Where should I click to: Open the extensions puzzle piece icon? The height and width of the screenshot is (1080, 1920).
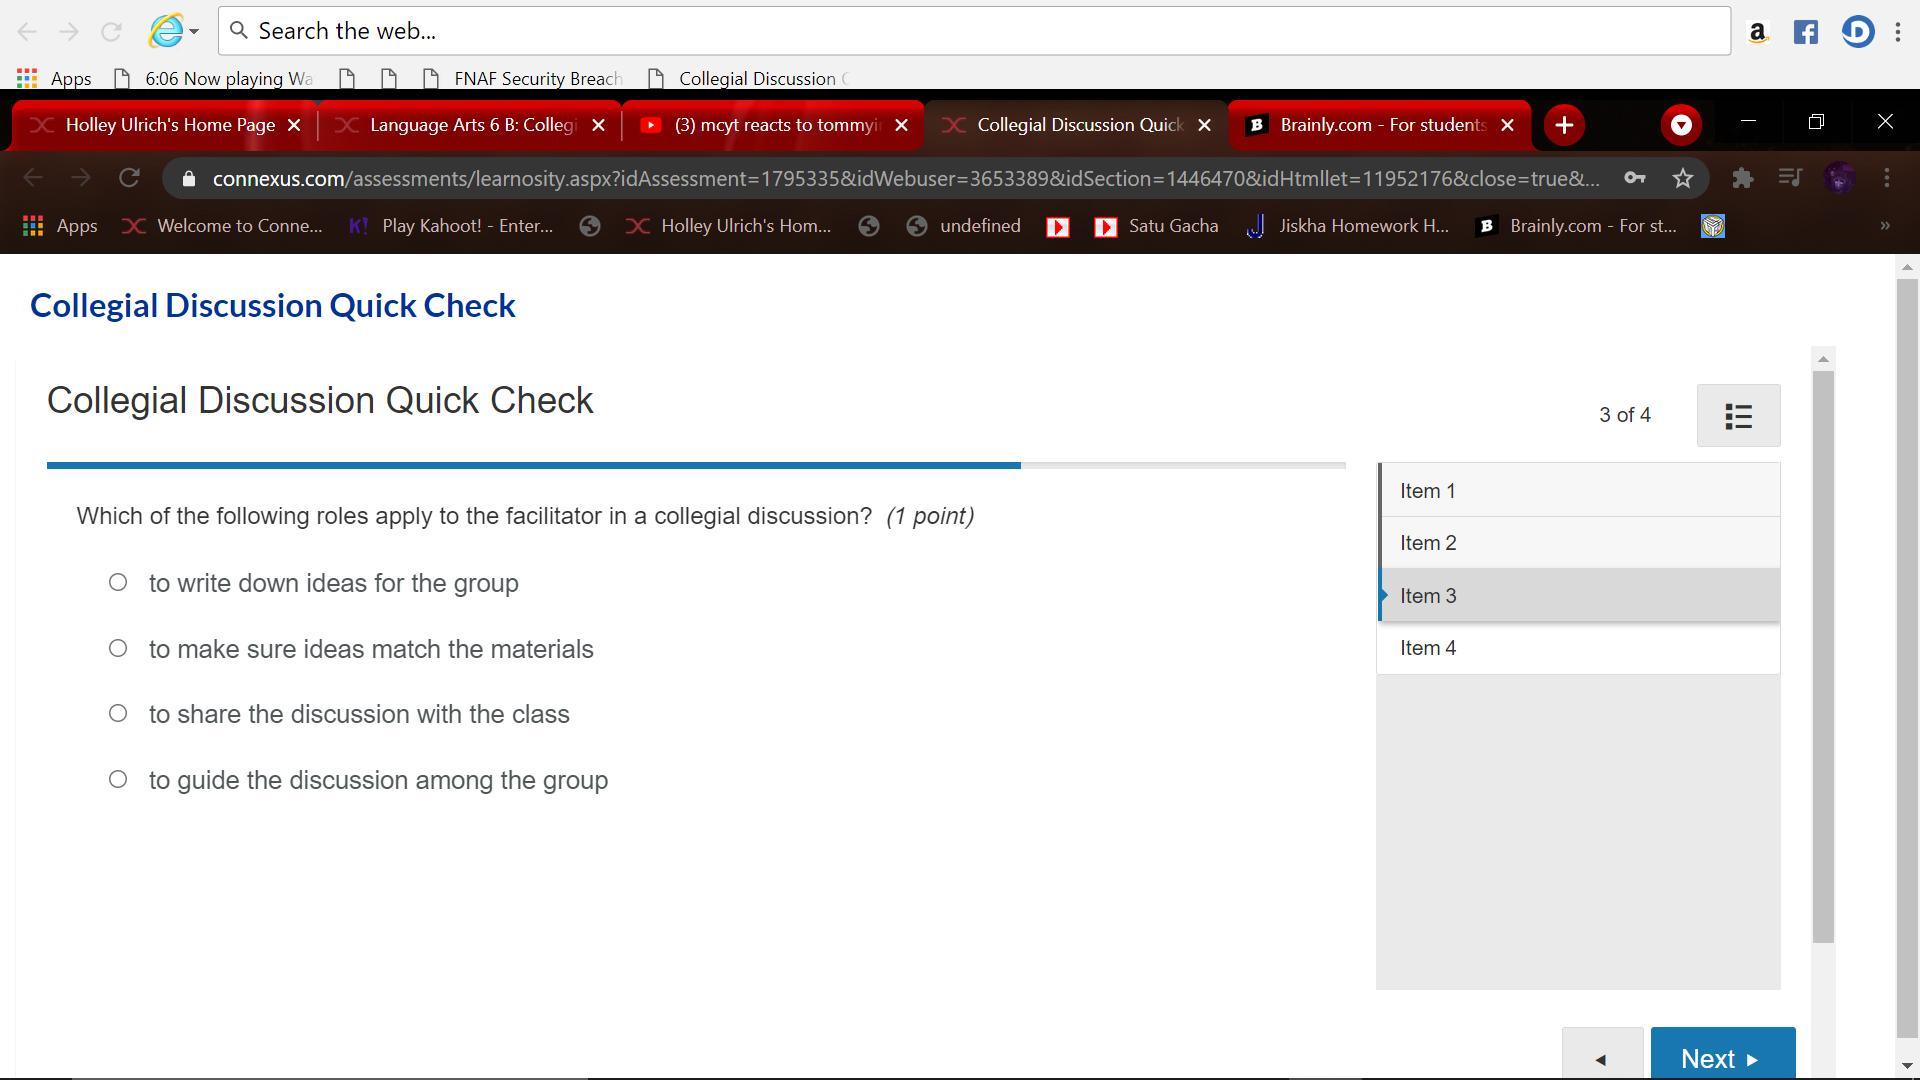(1742, 178)
